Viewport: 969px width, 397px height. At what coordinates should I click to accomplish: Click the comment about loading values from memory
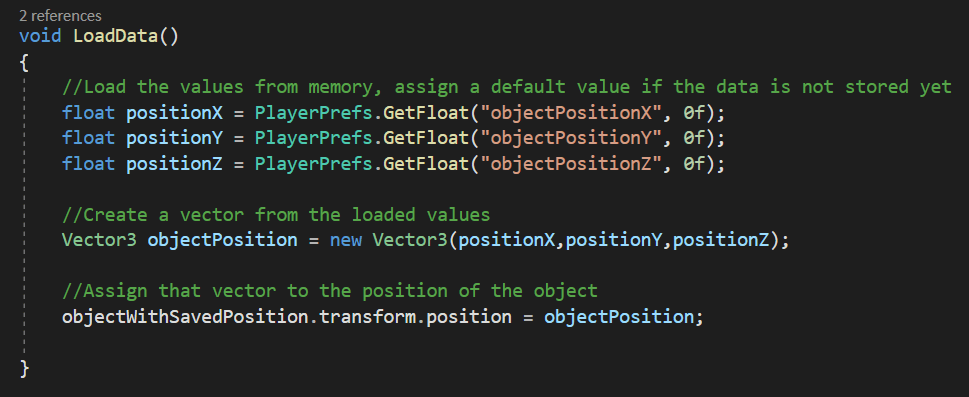pyautogui.click(x=507, y=87)
